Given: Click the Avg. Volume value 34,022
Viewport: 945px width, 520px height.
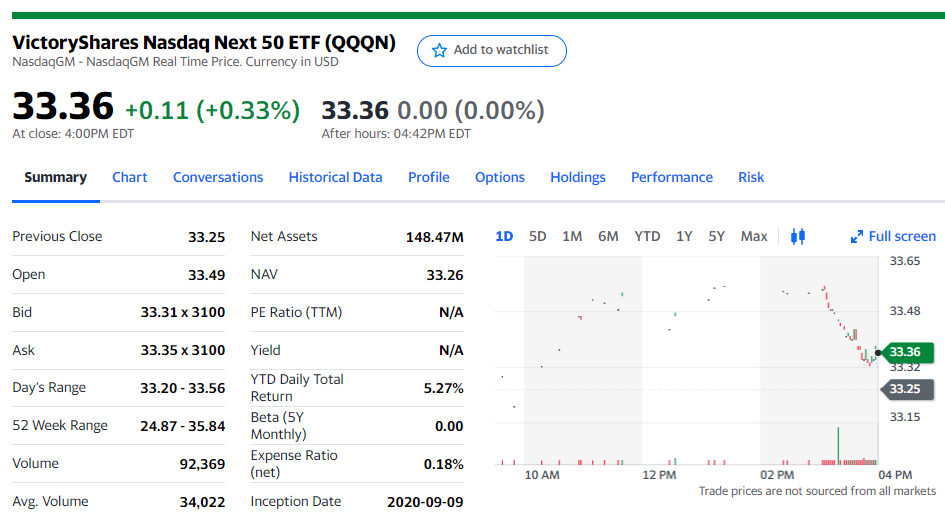Looking at the screenshot, I should click(202, 502).
